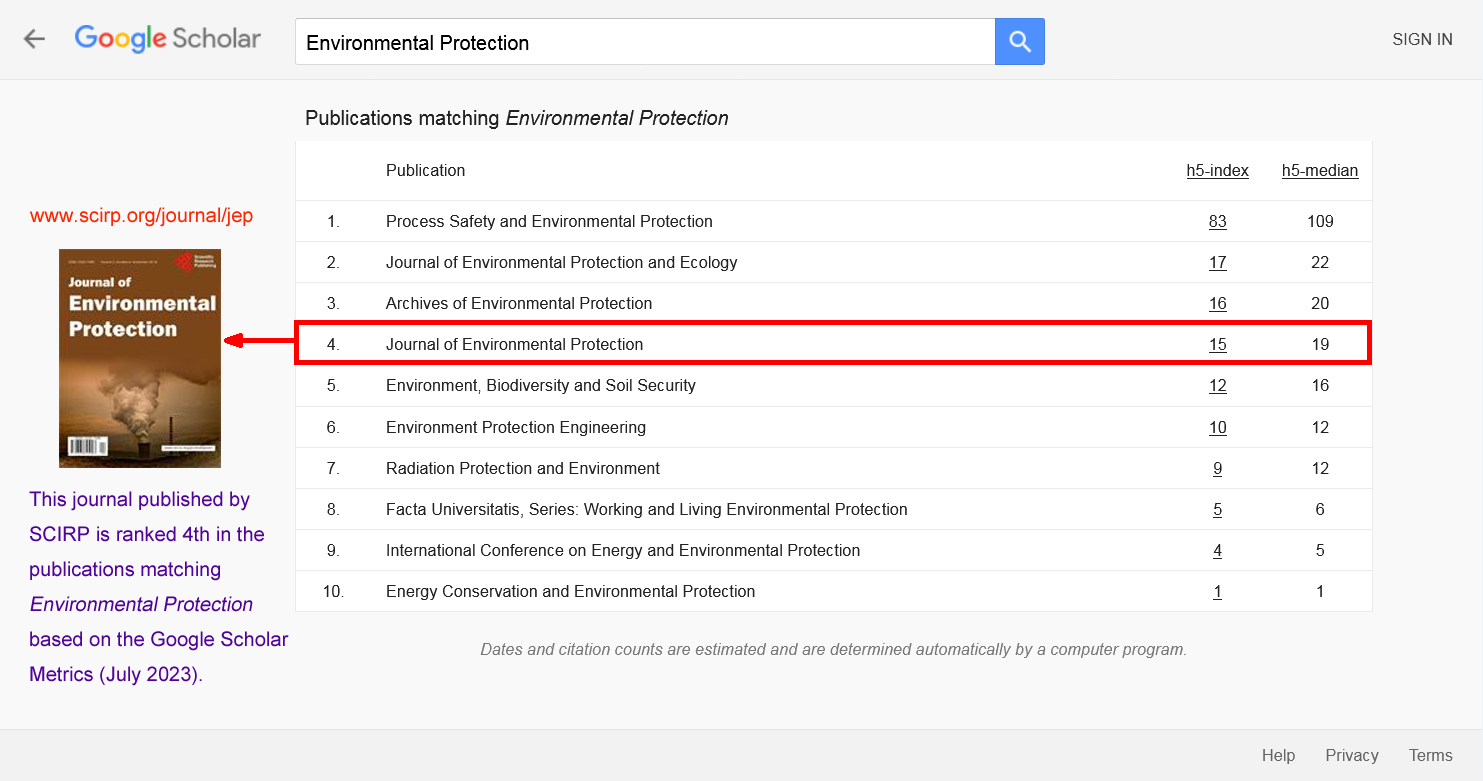The image size is (1483, 781).
Task: Click the blue search magnifier button
Action: coord(1019,41)
